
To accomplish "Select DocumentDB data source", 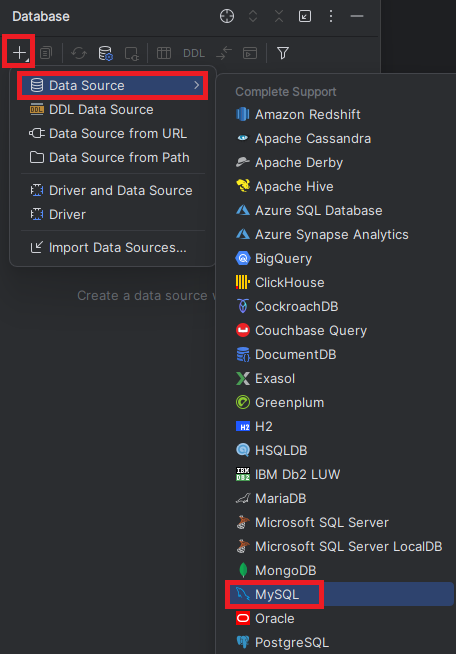I will [x=340, y=355].
